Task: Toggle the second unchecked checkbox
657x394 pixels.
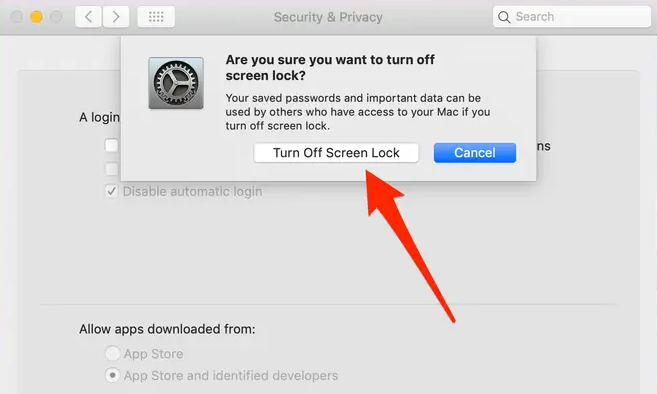Action: pos(111,169)
